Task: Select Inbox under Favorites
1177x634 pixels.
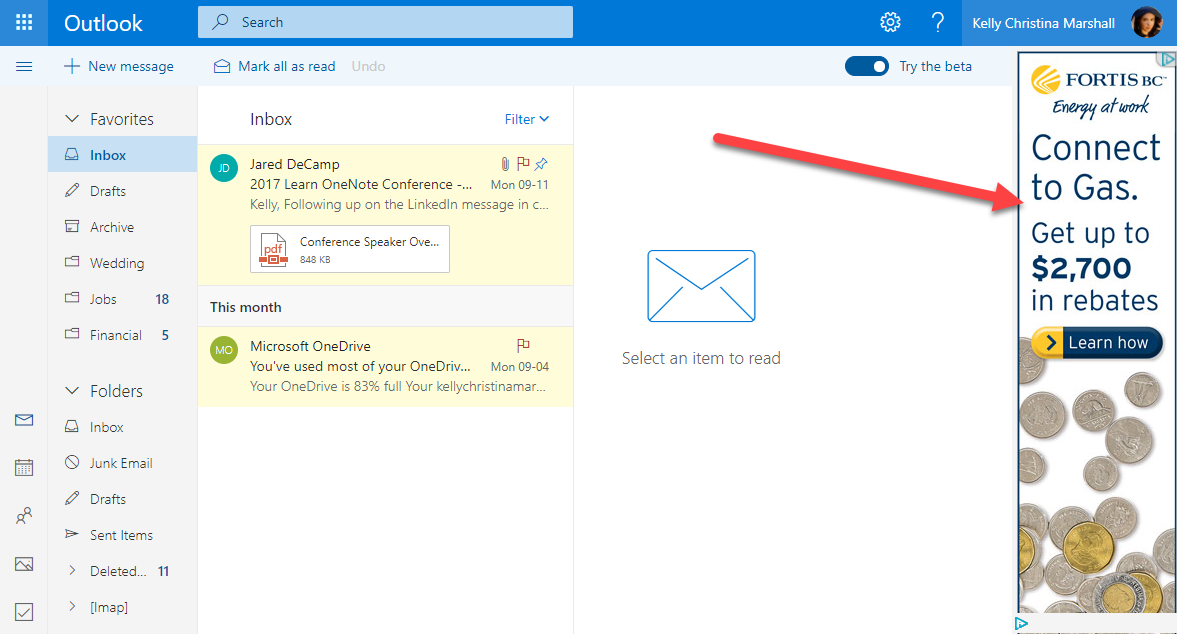Action: pos(122,155)
